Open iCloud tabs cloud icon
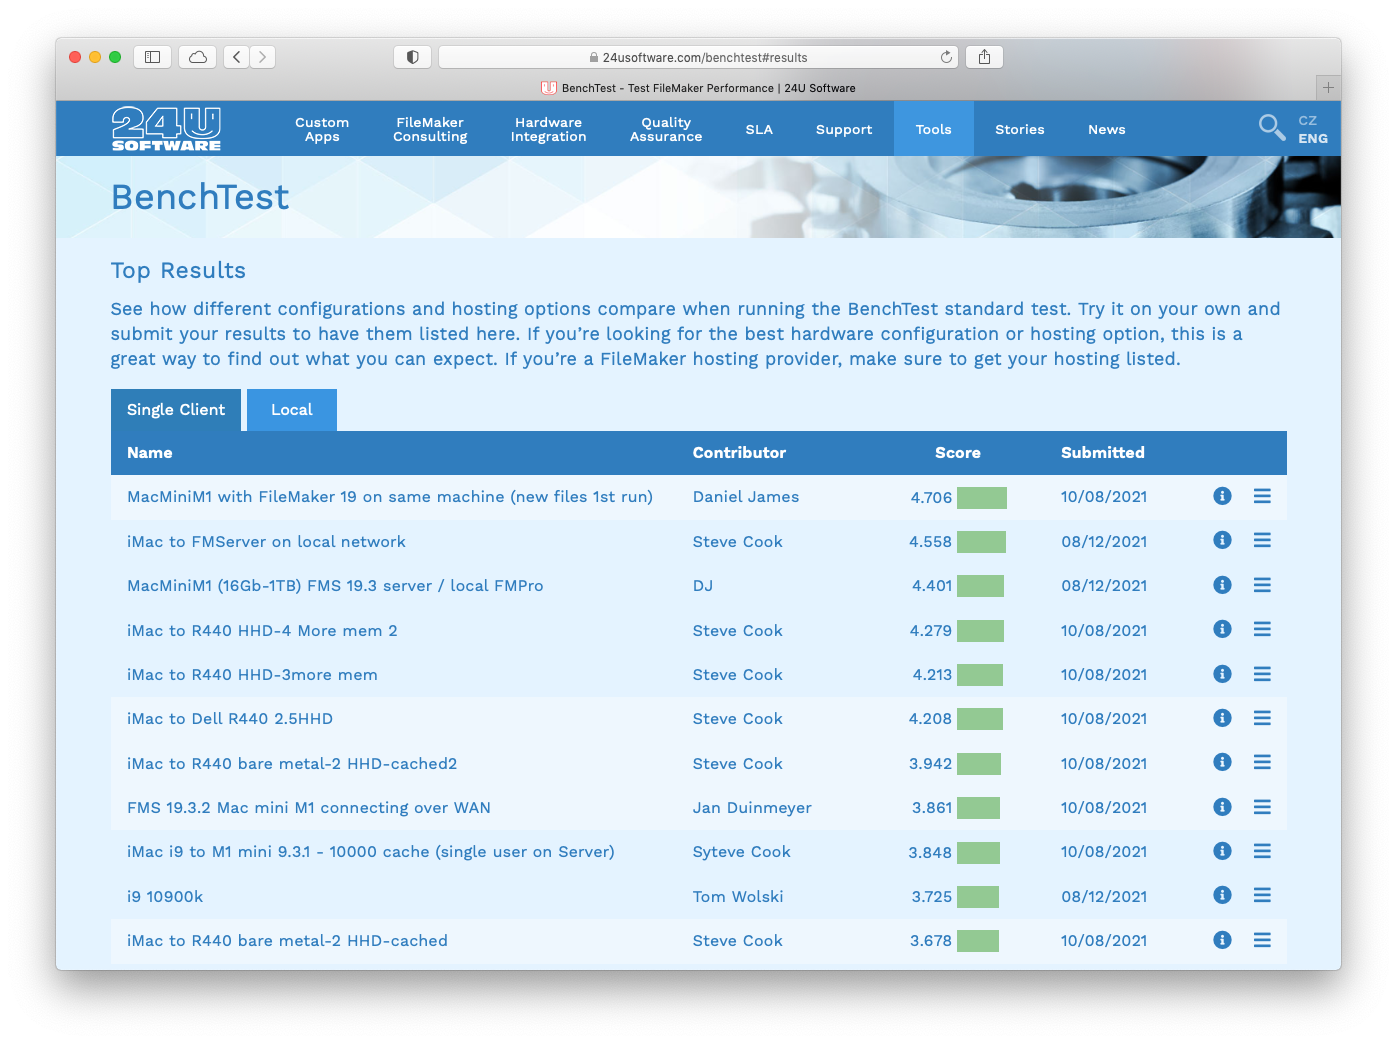 198,57
